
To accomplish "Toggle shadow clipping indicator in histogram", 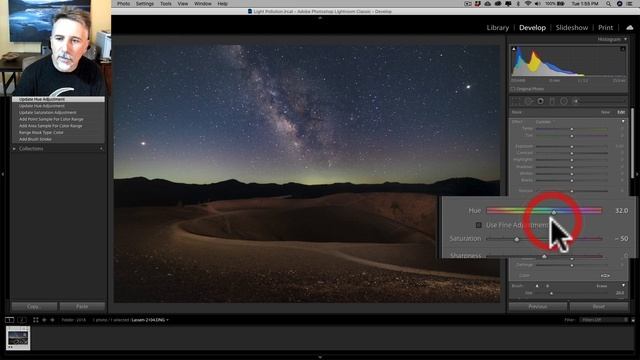I will point(514,49).
